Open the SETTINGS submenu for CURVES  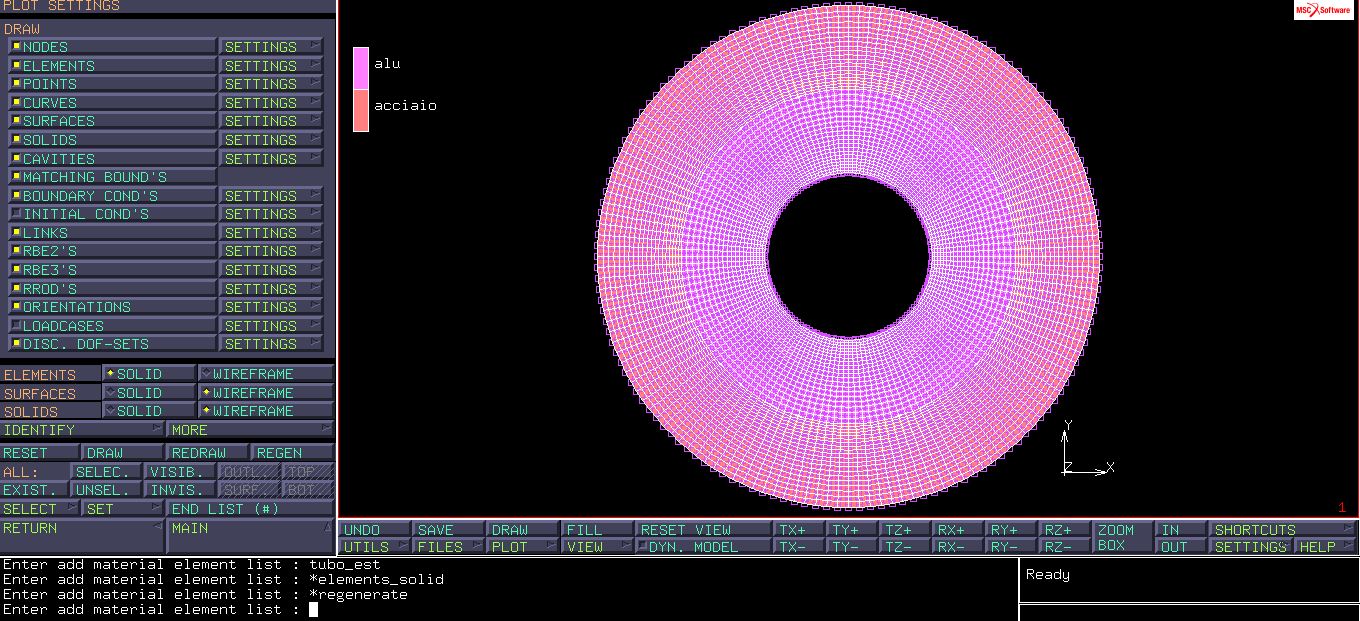[271, 103]
